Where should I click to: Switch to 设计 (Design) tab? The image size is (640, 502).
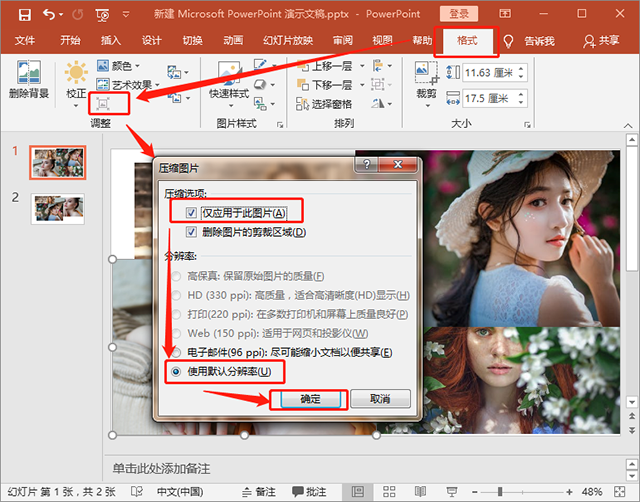[151, 40]
